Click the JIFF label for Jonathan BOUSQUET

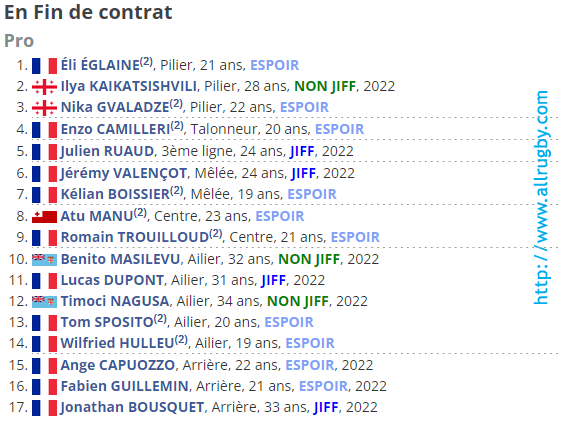(326, 408)
